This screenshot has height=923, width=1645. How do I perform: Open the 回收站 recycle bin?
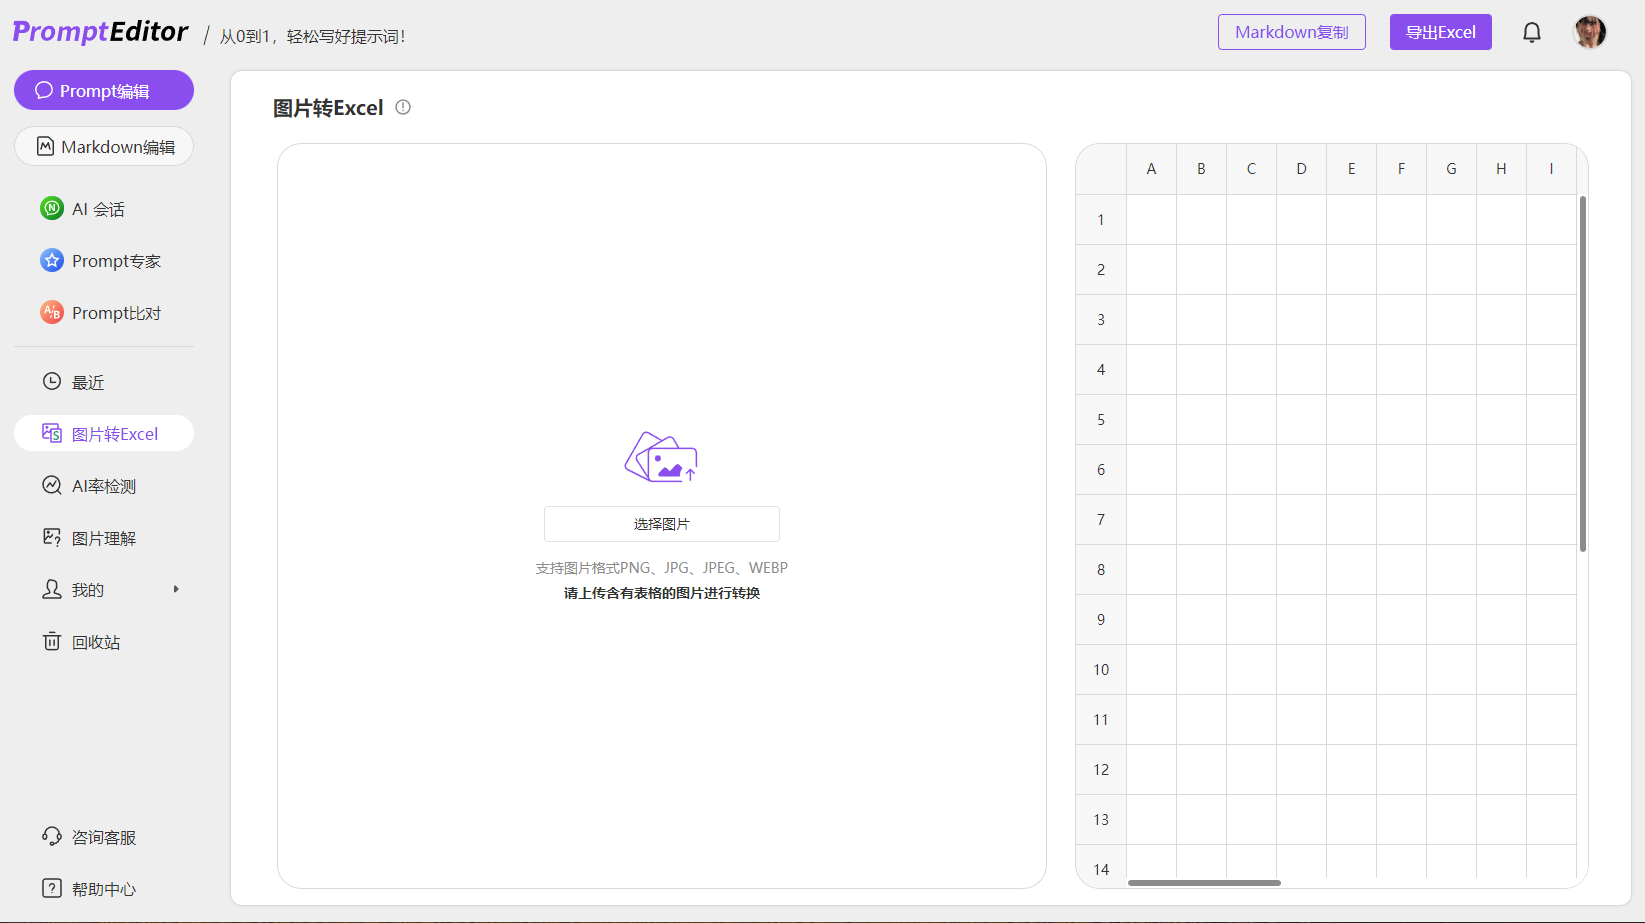95,642
